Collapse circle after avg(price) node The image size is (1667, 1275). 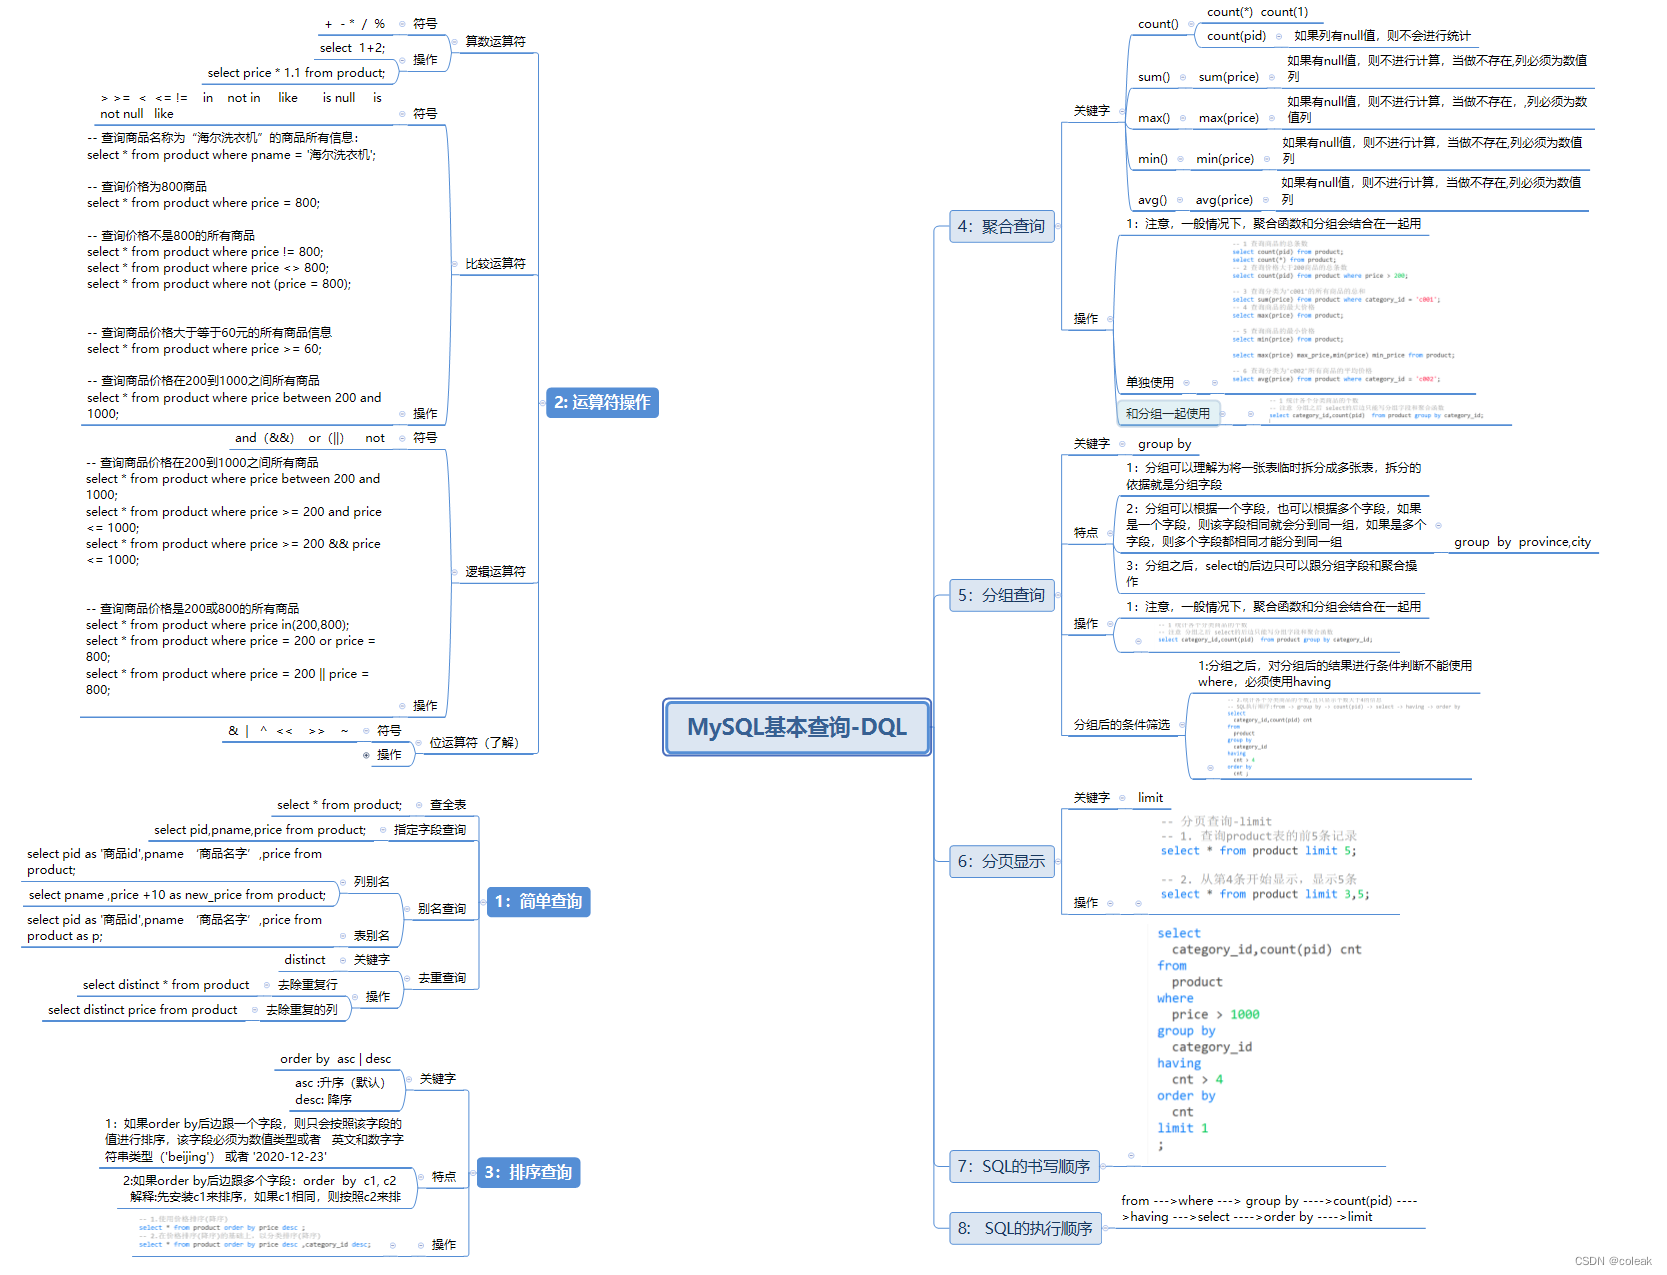(x=1266, y=200)
